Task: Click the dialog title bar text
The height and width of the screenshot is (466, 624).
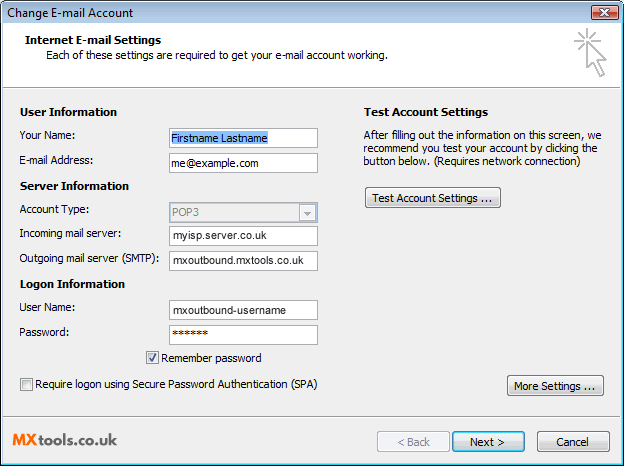Action: 70,13
